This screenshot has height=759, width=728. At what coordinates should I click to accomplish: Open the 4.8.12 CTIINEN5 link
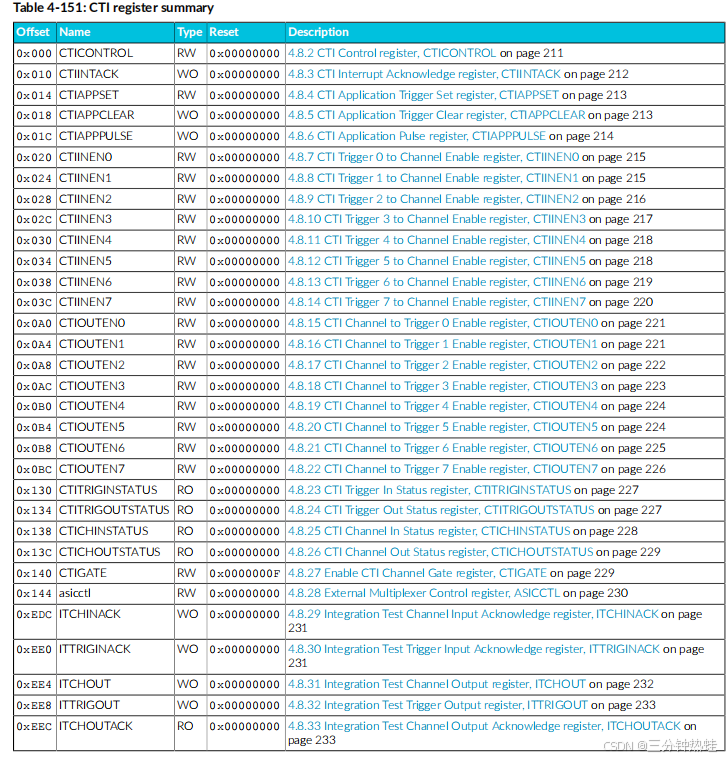pyautogui.click(x=437, y=261)
